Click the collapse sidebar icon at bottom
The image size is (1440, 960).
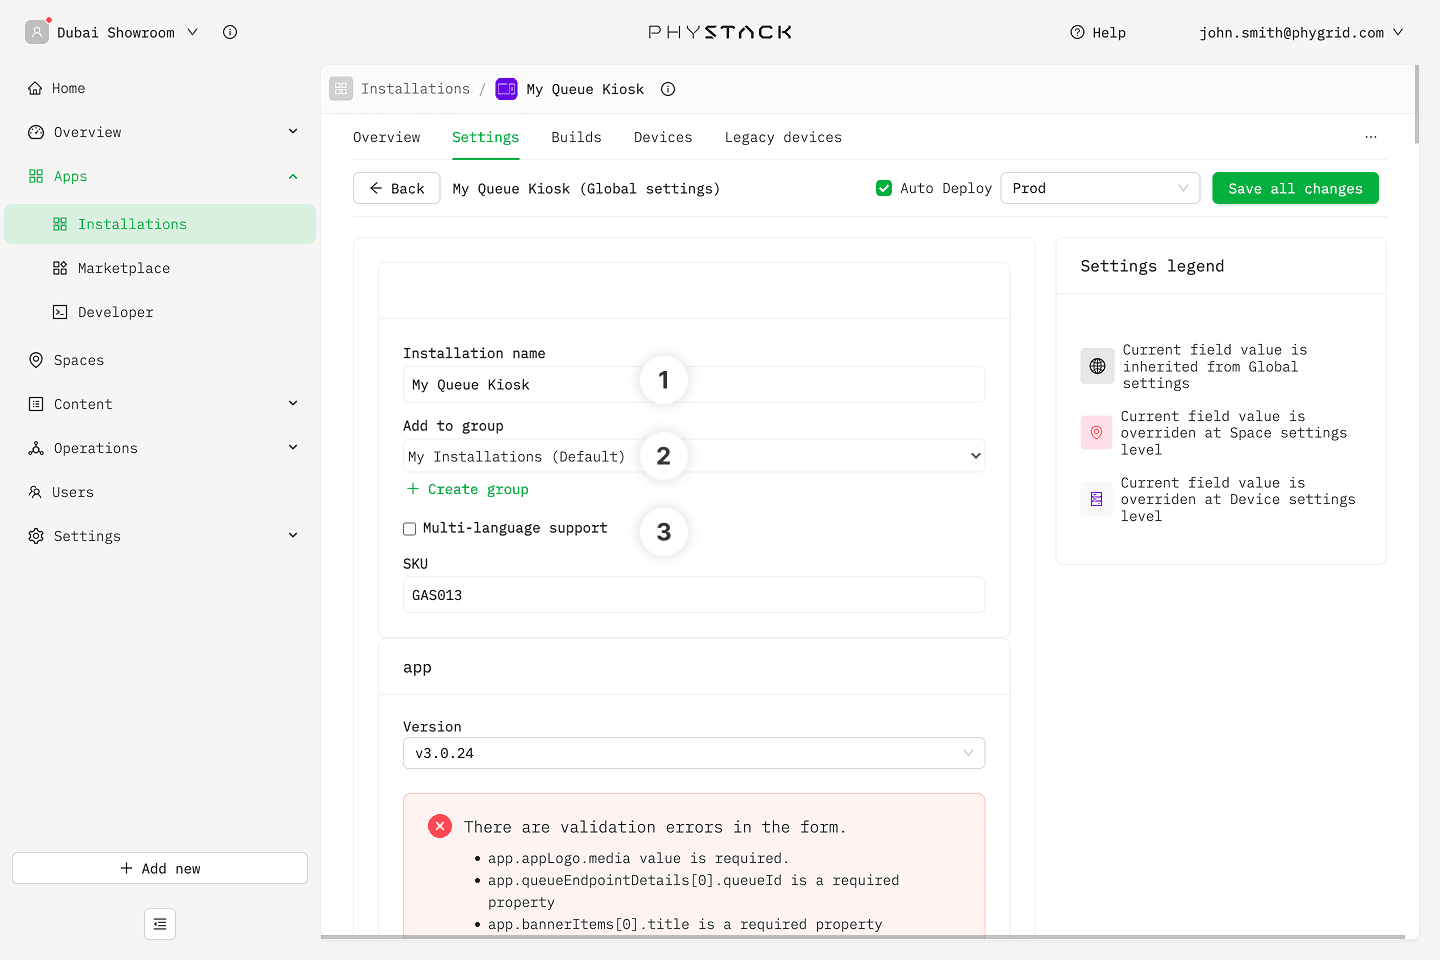click(x=160, y=924)
